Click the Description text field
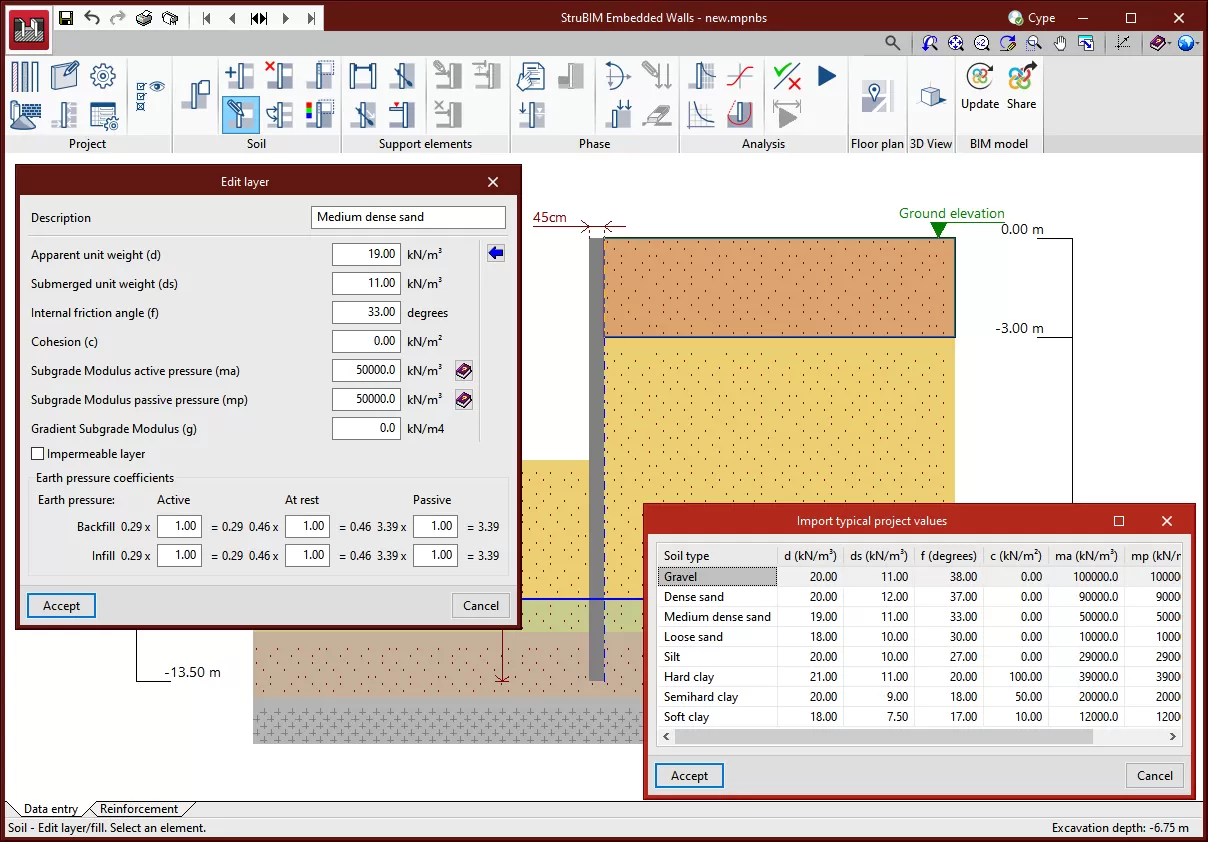Viewport: 1208px width, 842px height. pyautogui.click(x=408, y=217)
